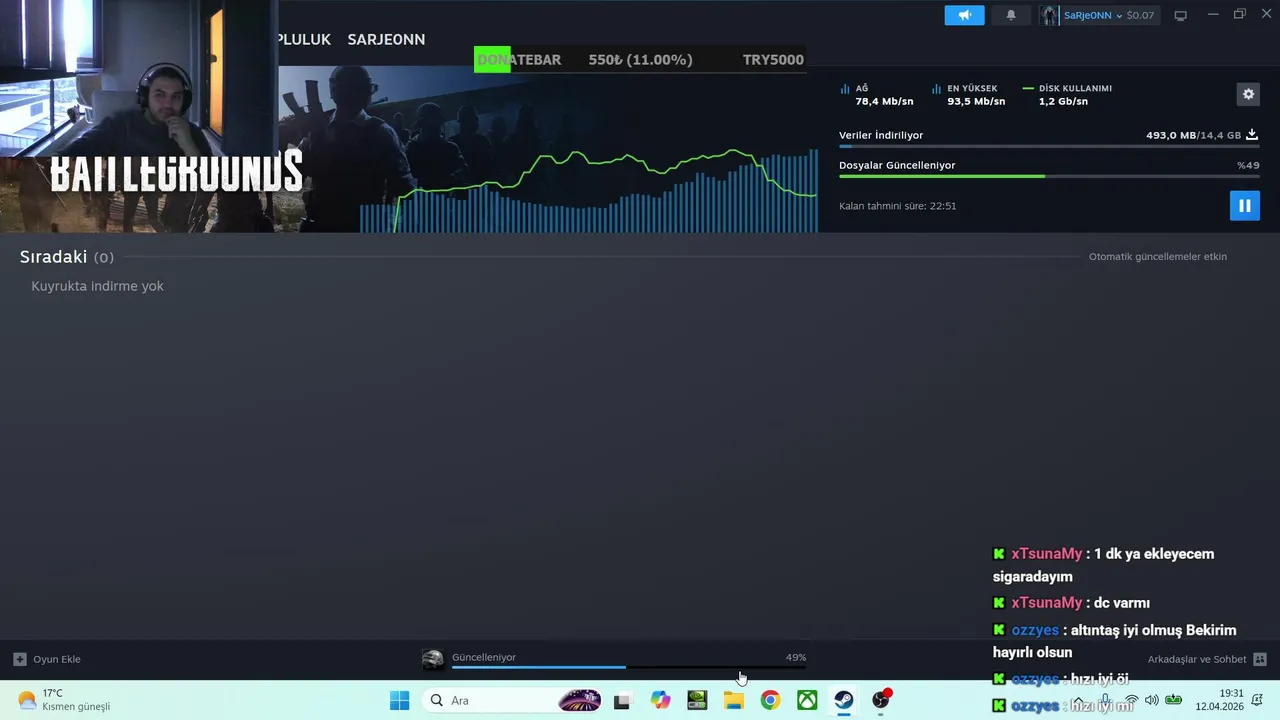This screenshot has height=720, width=1280.
Task: Open the Wi-Fi network tray icon
Action: [1131, 700]
